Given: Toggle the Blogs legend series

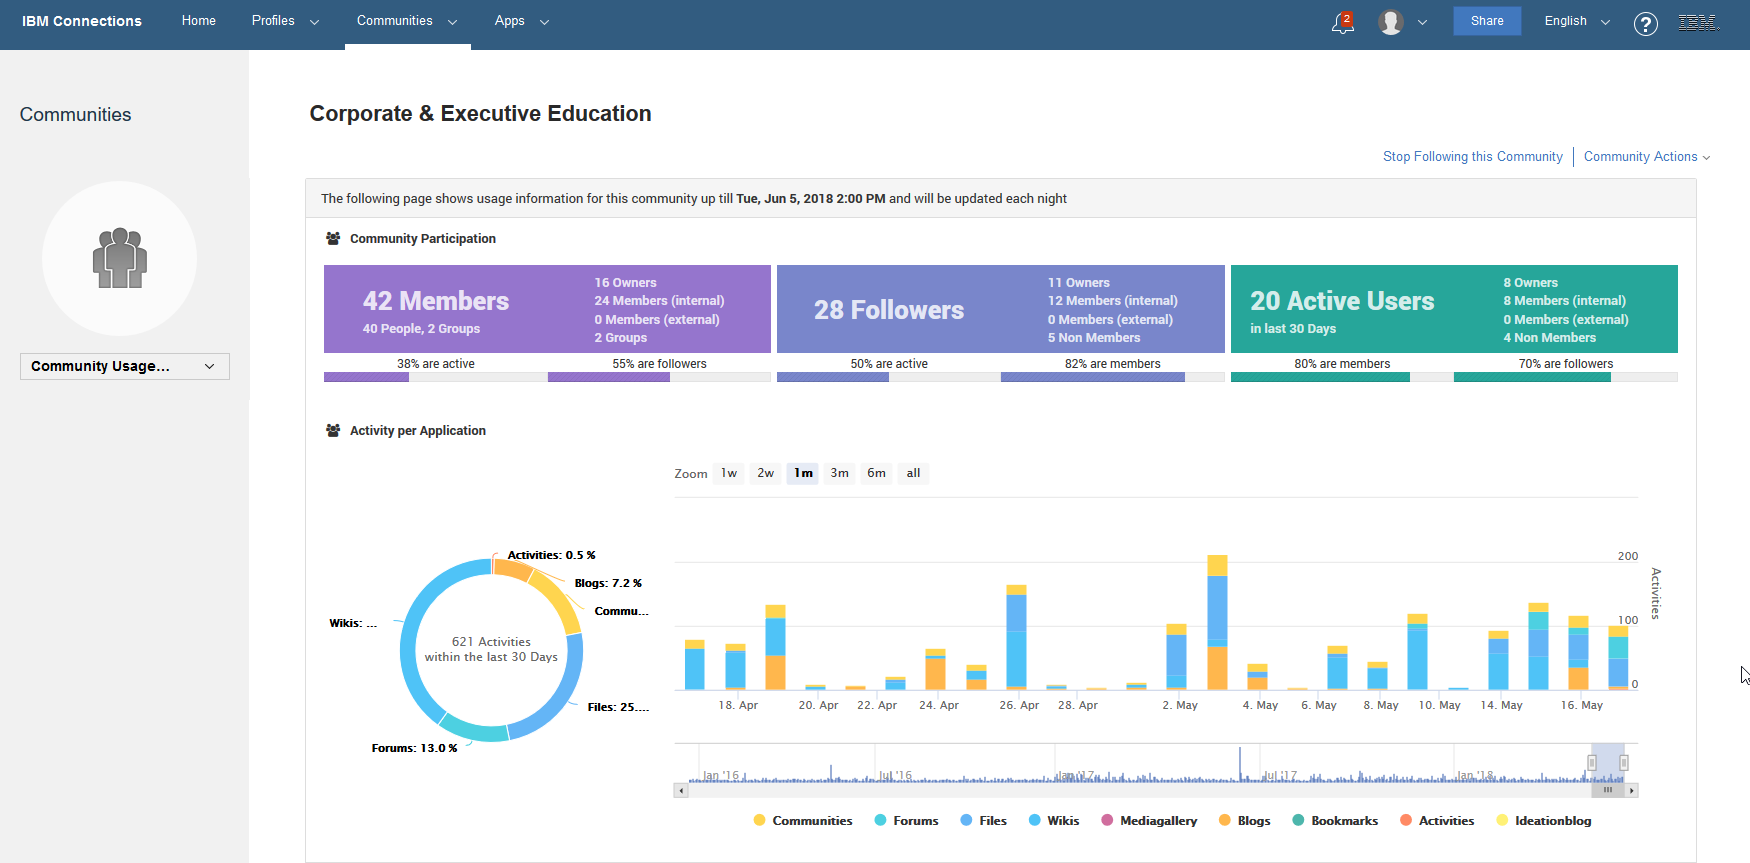Looking at the screenshot, I should tap(1244, 821).
